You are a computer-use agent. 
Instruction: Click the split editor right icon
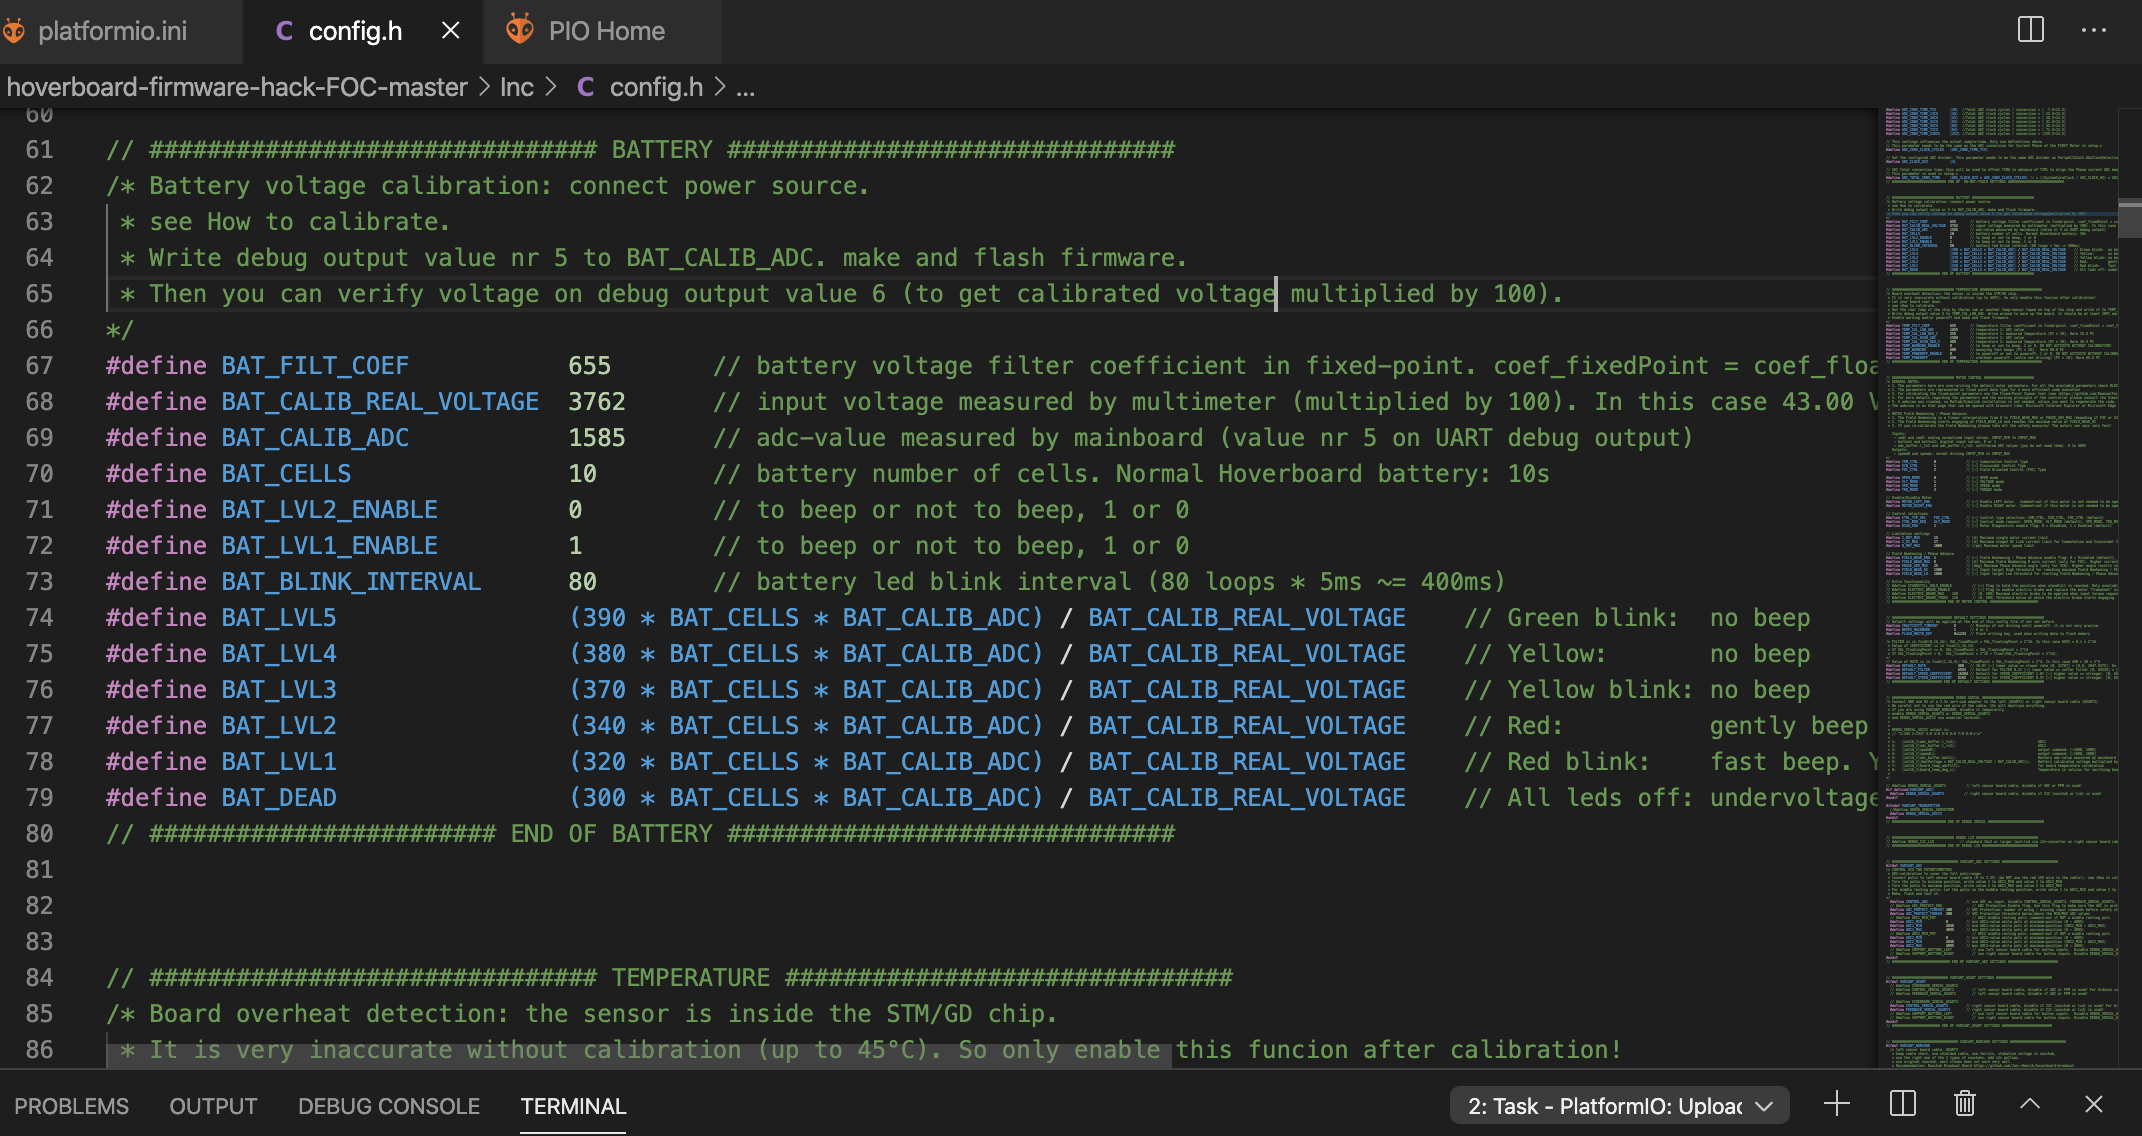point(2030,30)
